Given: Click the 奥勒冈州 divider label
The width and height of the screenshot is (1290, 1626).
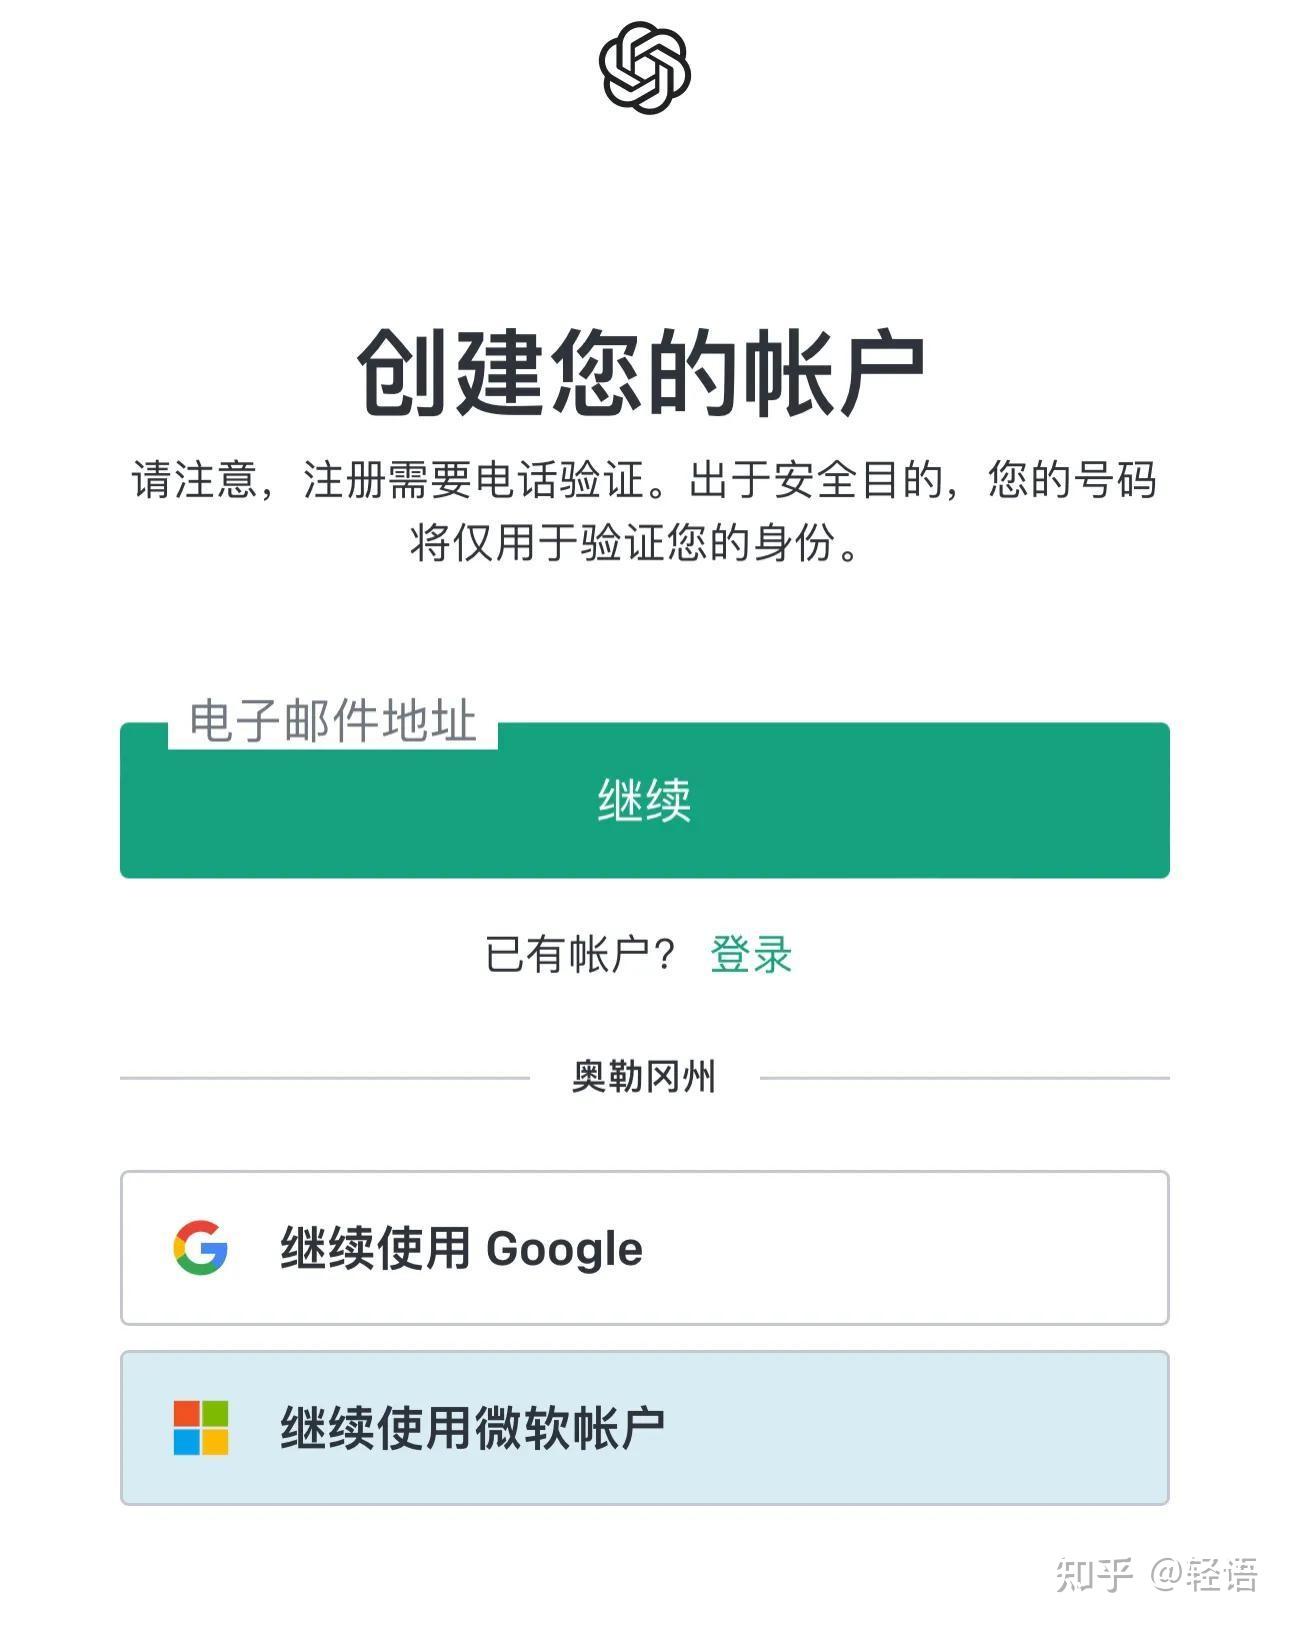Looking at the screenshot, I should click(644, 1077).
